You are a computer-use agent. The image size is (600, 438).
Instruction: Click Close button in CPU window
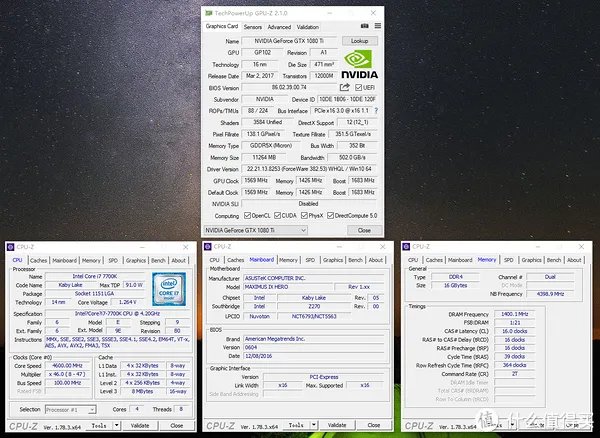[176, 425]
